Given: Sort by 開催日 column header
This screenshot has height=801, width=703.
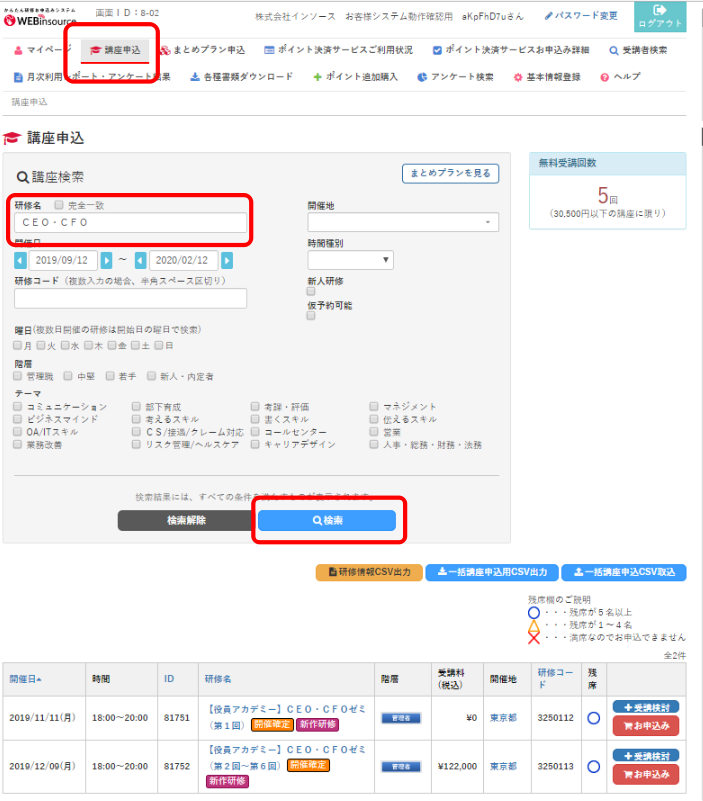Looking at the screenshot, I should 26,679.
